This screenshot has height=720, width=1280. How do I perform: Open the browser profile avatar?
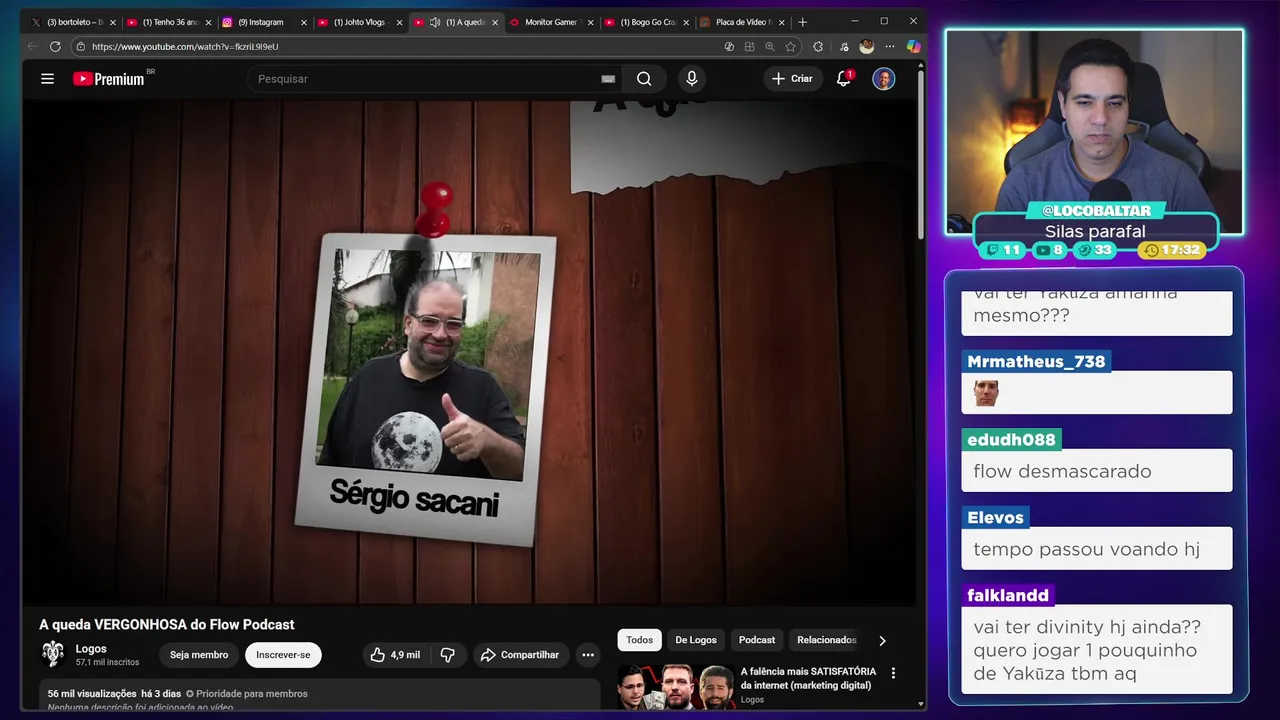[x=866, y=46]
